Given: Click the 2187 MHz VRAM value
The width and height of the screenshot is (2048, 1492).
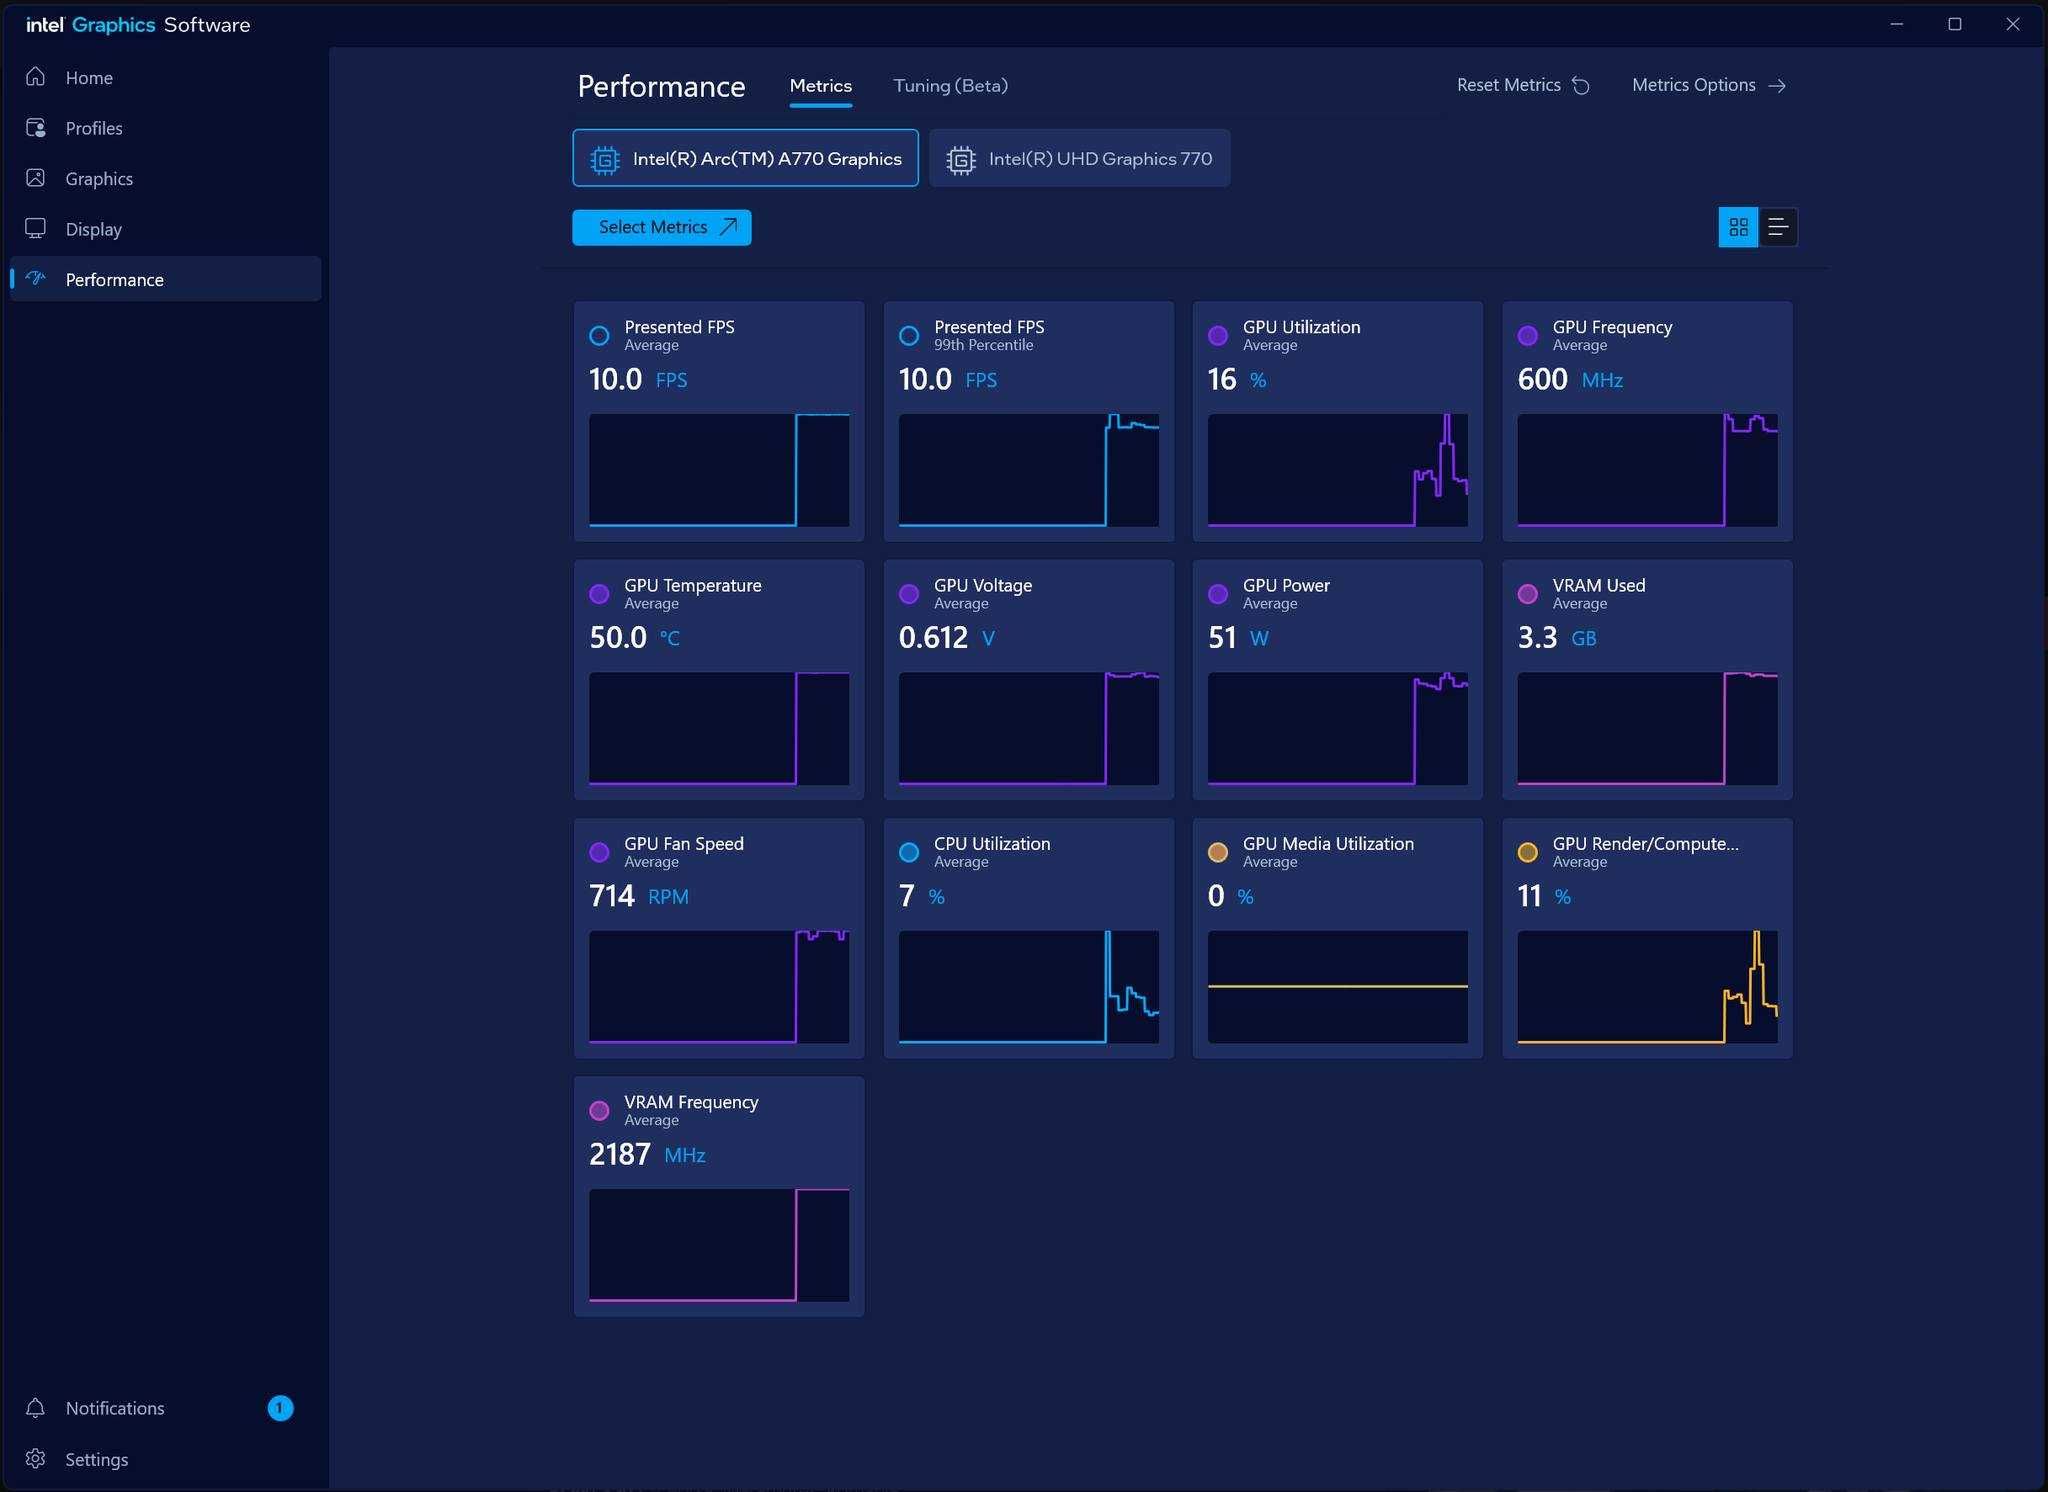Looking at the screenshot, I should (647, 1154).
